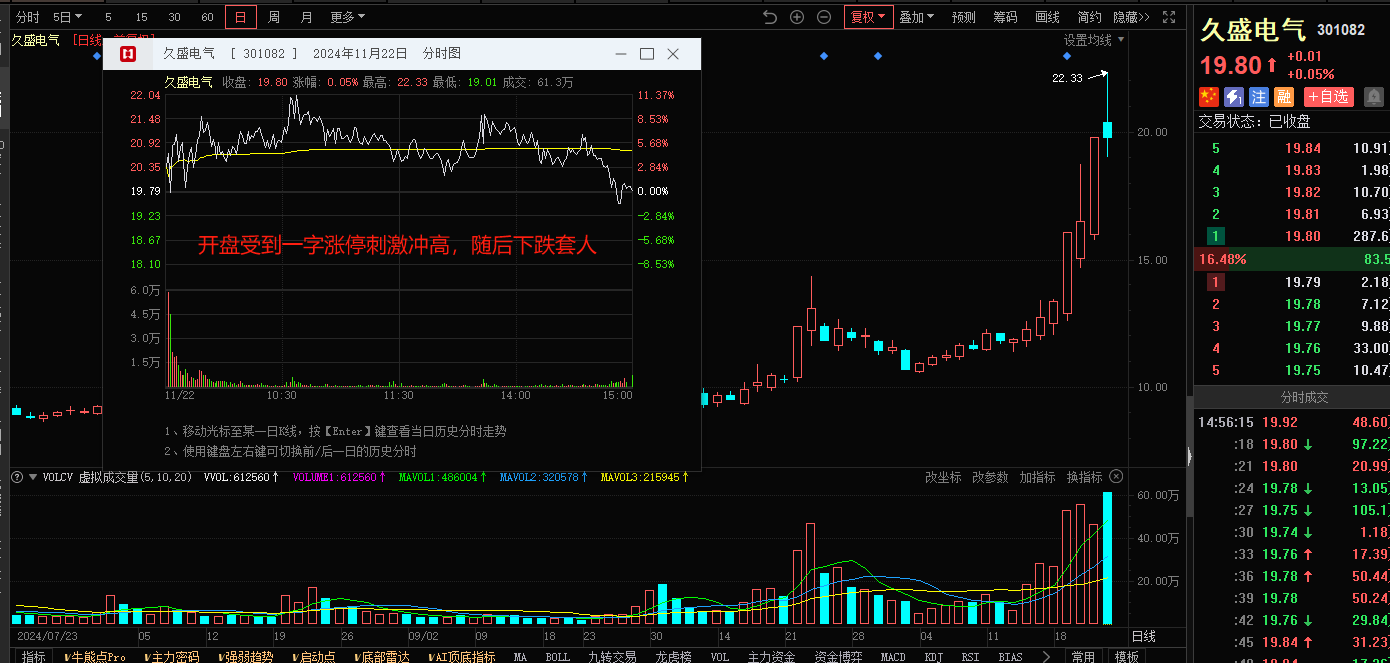Open the 预测 forecast tool
1390x663 pixels.
point(964,17)
